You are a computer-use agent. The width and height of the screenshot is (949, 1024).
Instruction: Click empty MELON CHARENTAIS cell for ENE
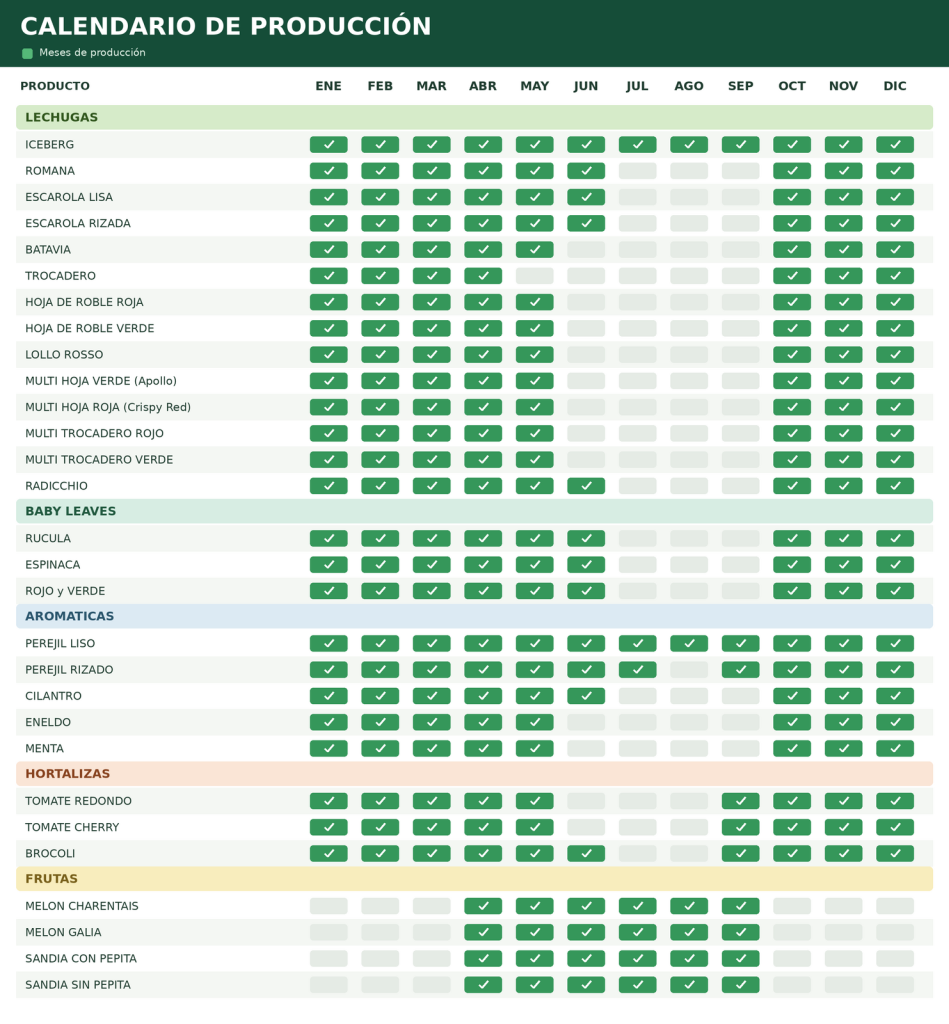click(329, 906)
